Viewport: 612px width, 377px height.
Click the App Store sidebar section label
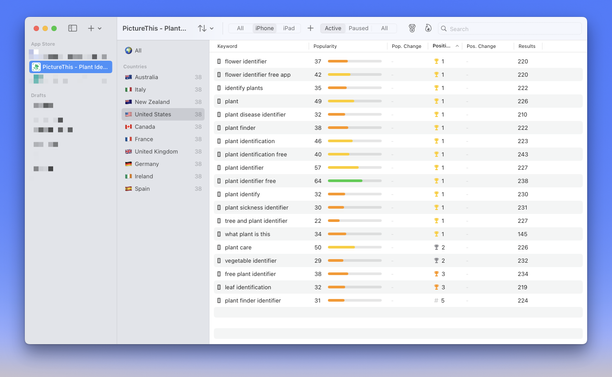point(43,44)
